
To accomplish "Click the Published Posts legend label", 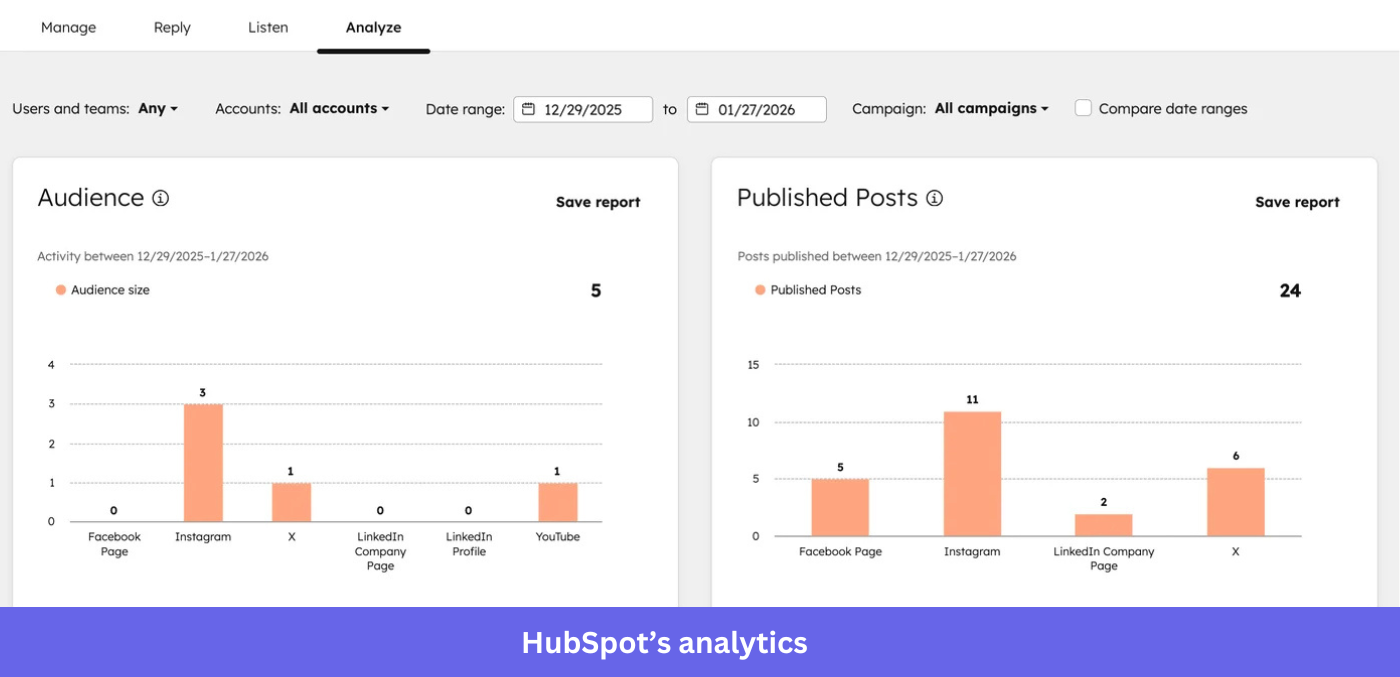I will (x=815, y=290).
